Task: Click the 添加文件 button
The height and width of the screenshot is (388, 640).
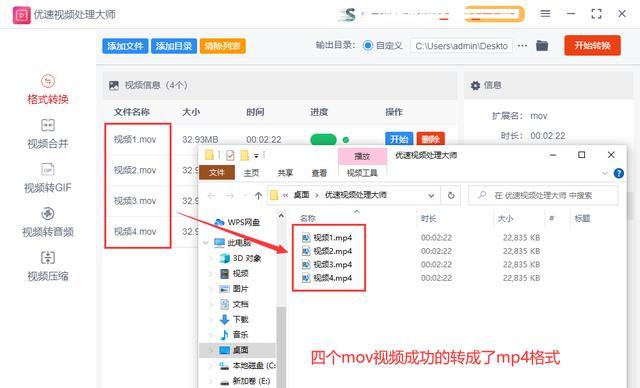Action: pos(125,46)
